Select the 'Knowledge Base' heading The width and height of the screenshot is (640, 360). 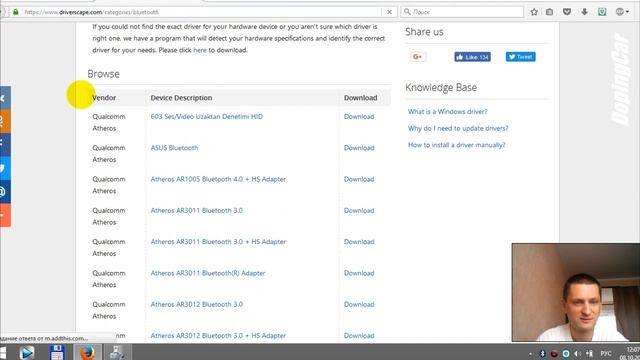(441, 87)
